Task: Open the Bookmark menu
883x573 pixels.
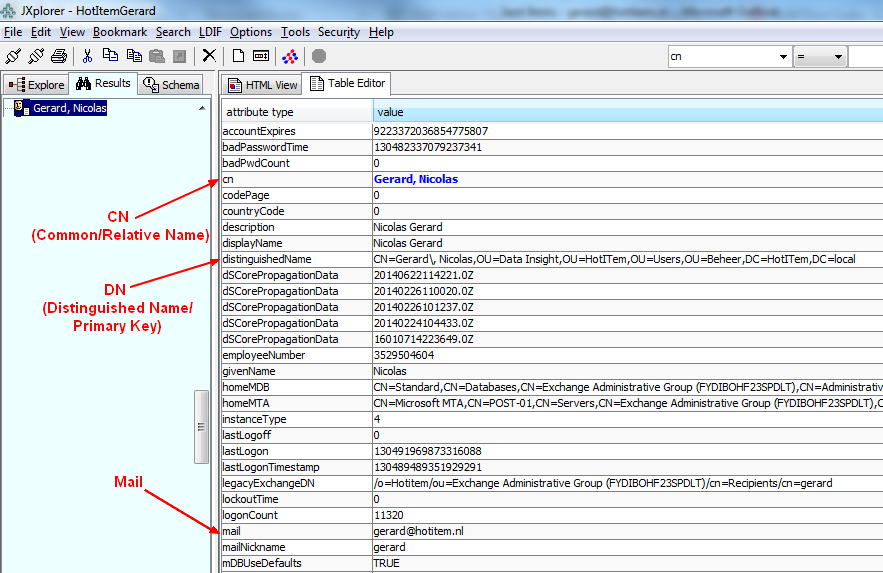Action: tap(120, 32)
